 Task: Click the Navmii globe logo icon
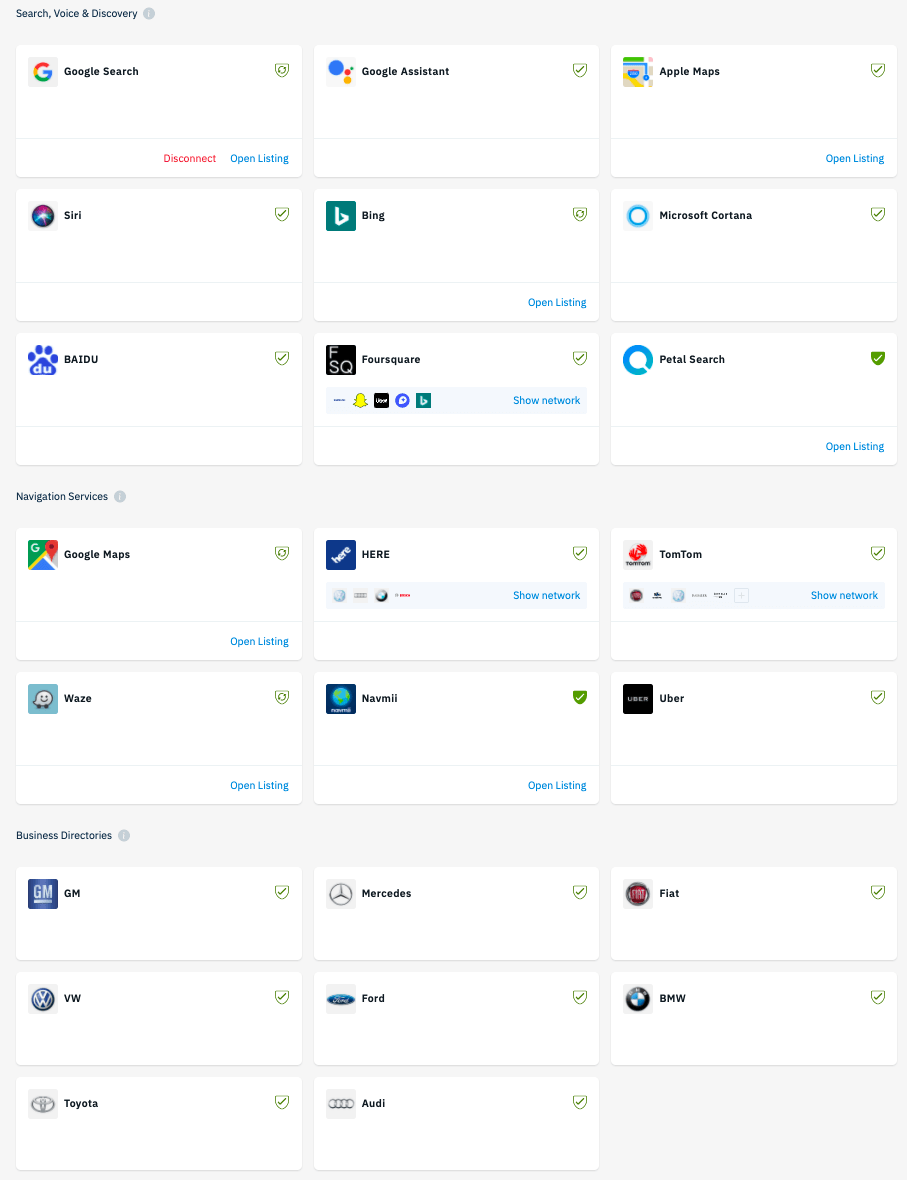tap(341, 698)
